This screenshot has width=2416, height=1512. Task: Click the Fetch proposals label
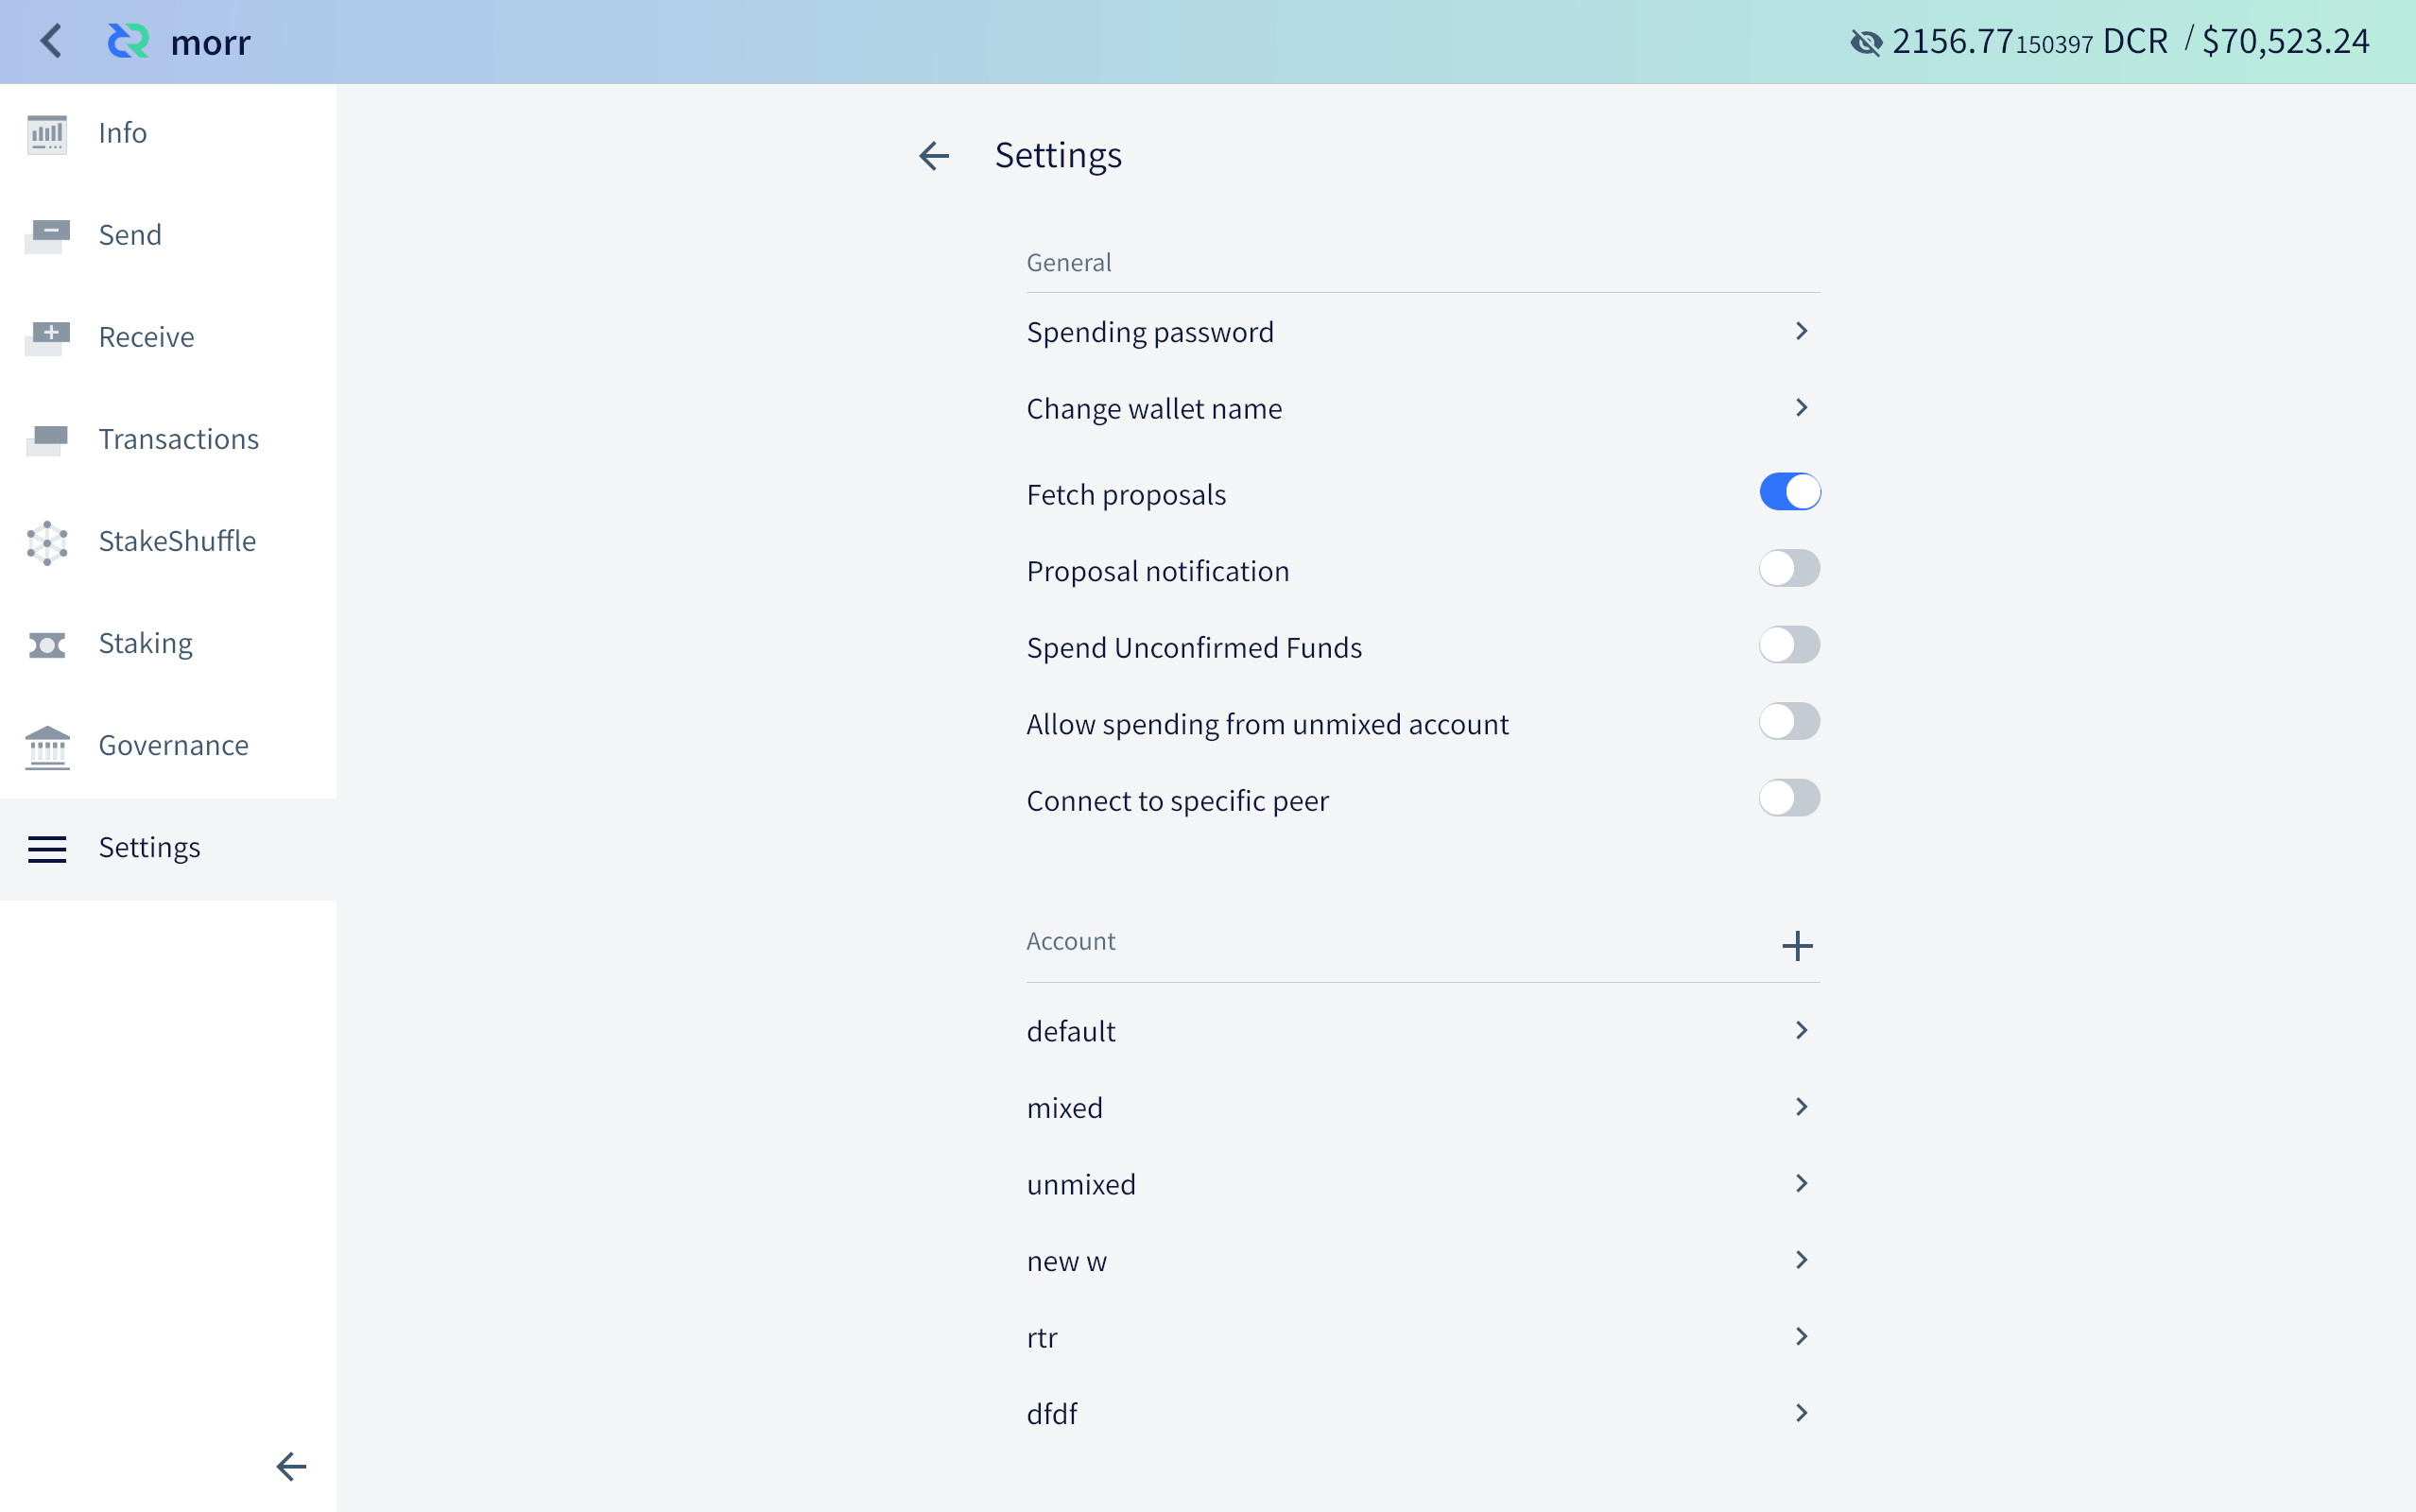[x=1126, y=494]
